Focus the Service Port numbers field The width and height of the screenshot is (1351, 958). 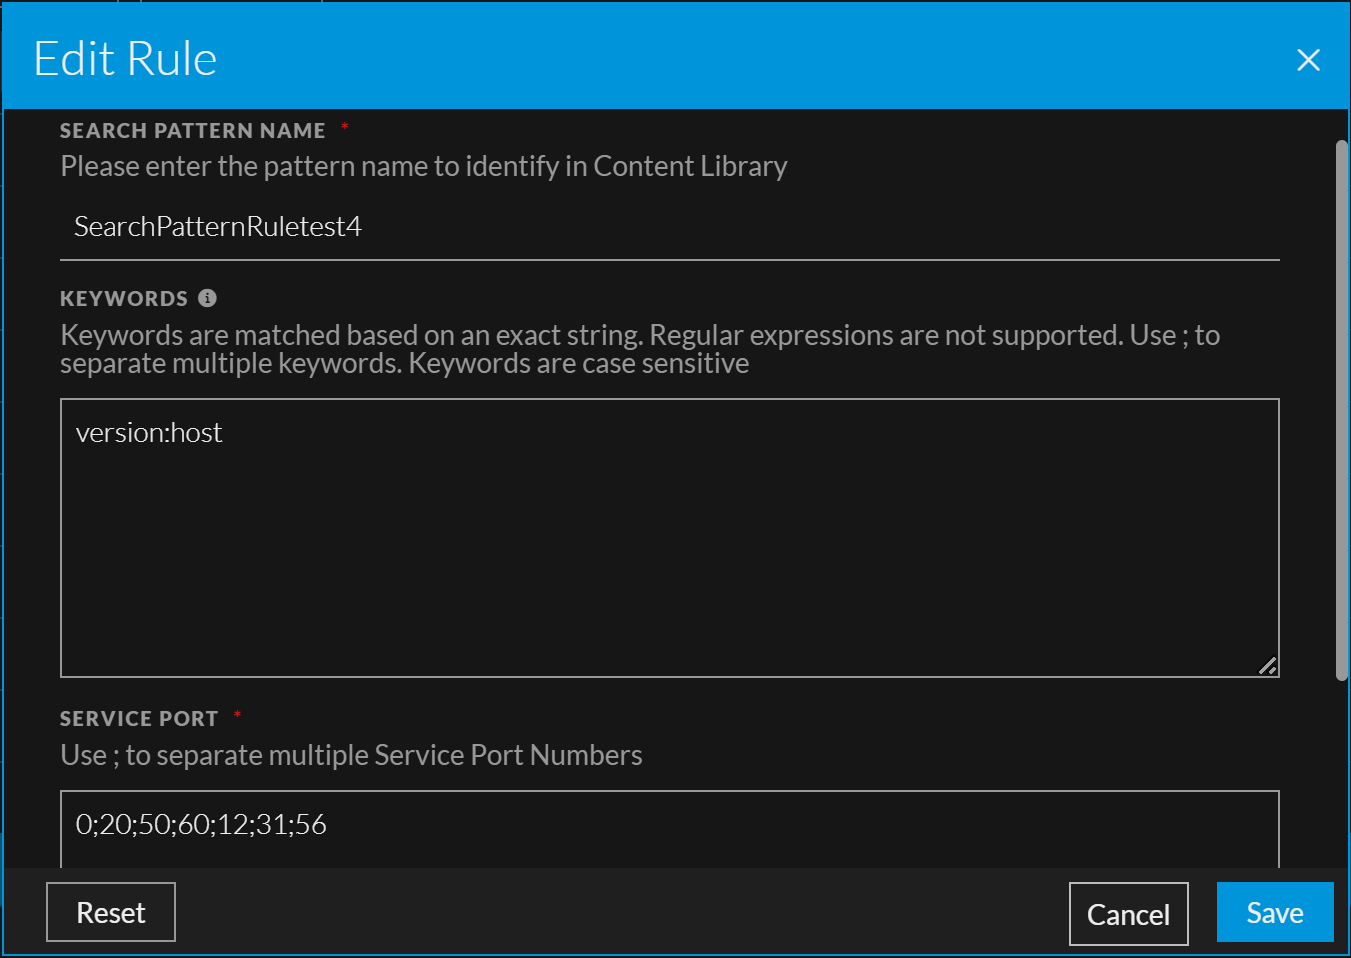[x=668, y=825]
